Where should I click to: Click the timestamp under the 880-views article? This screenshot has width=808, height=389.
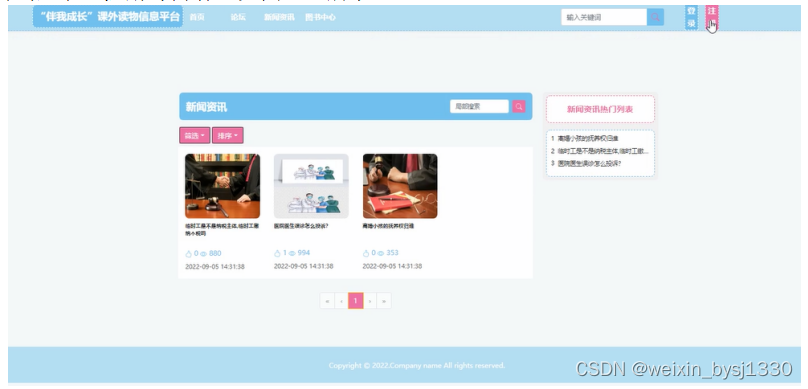[x=215, y=267]
